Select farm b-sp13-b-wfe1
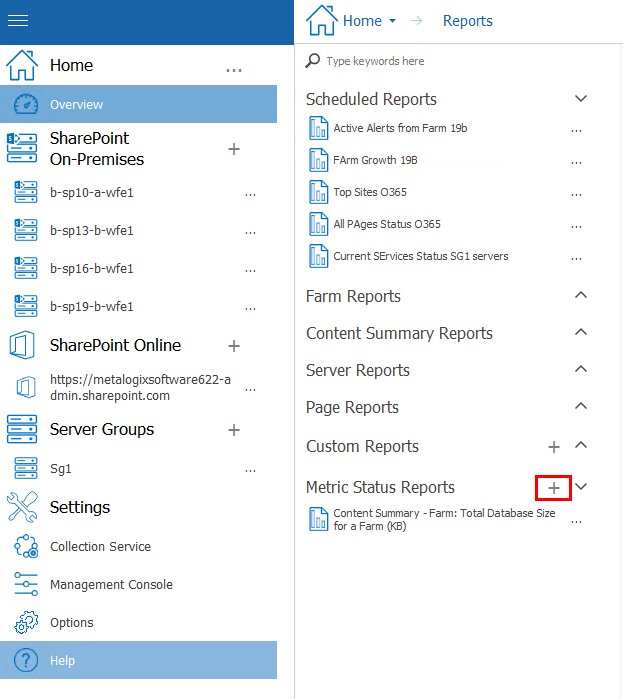 91,230
